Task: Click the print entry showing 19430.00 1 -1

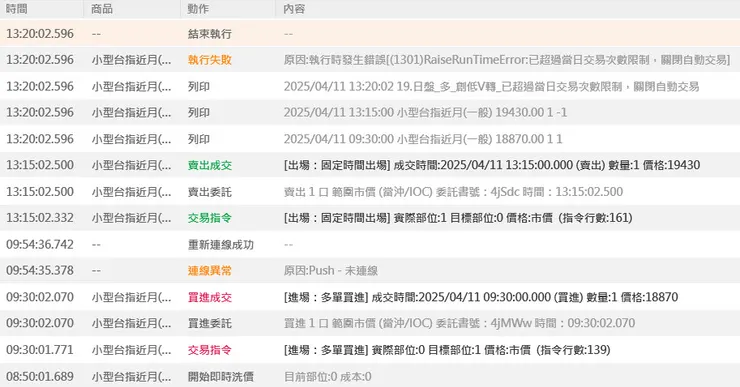Action: (425, 112)
